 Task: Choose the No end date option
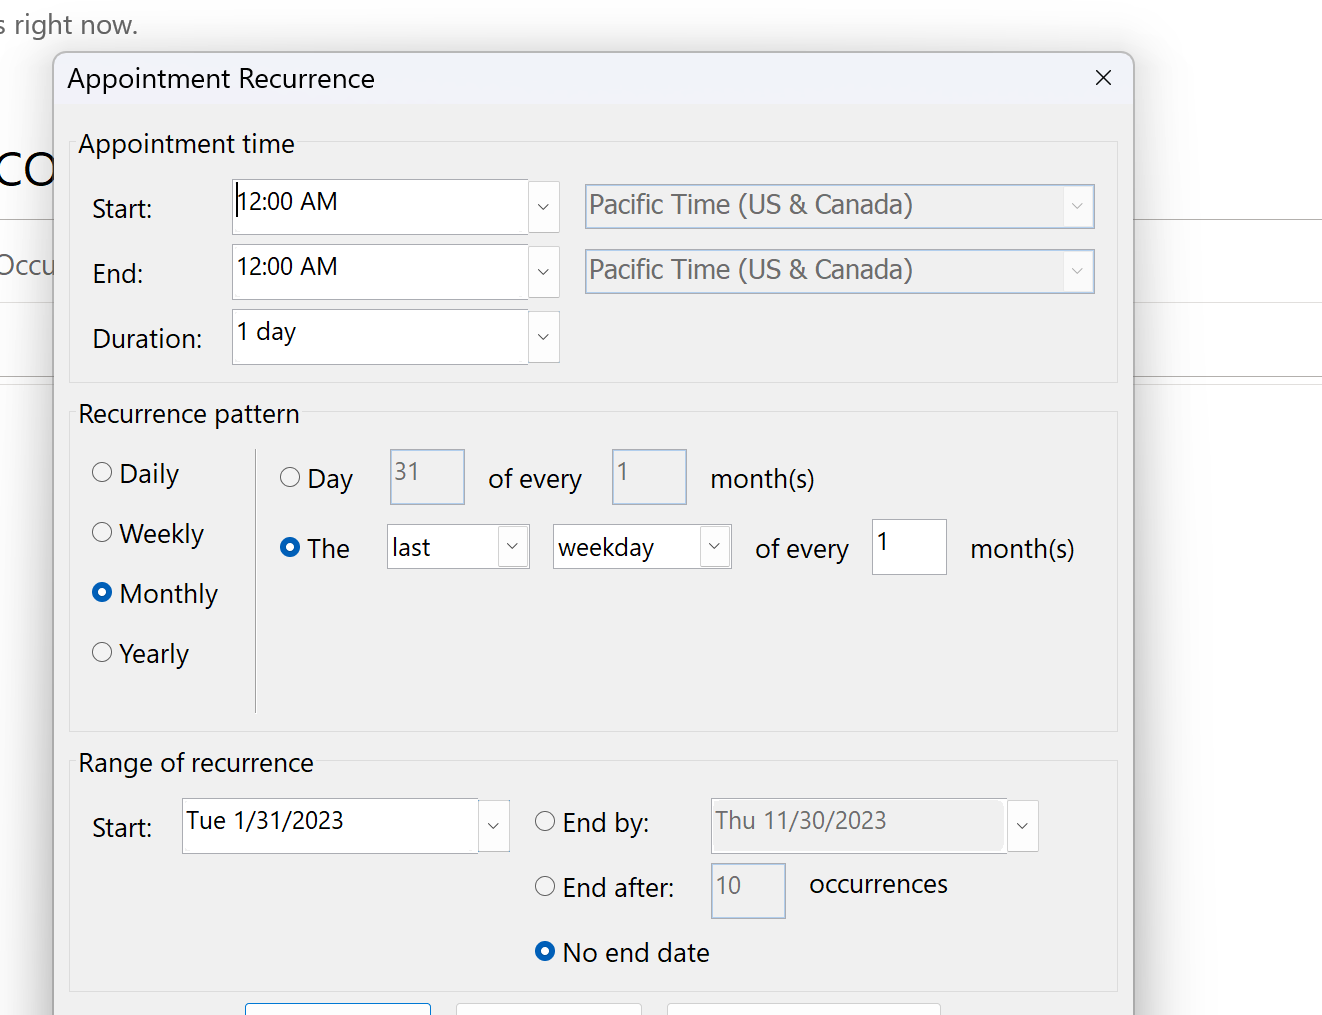pyautogui.click(x=545, y=952)
